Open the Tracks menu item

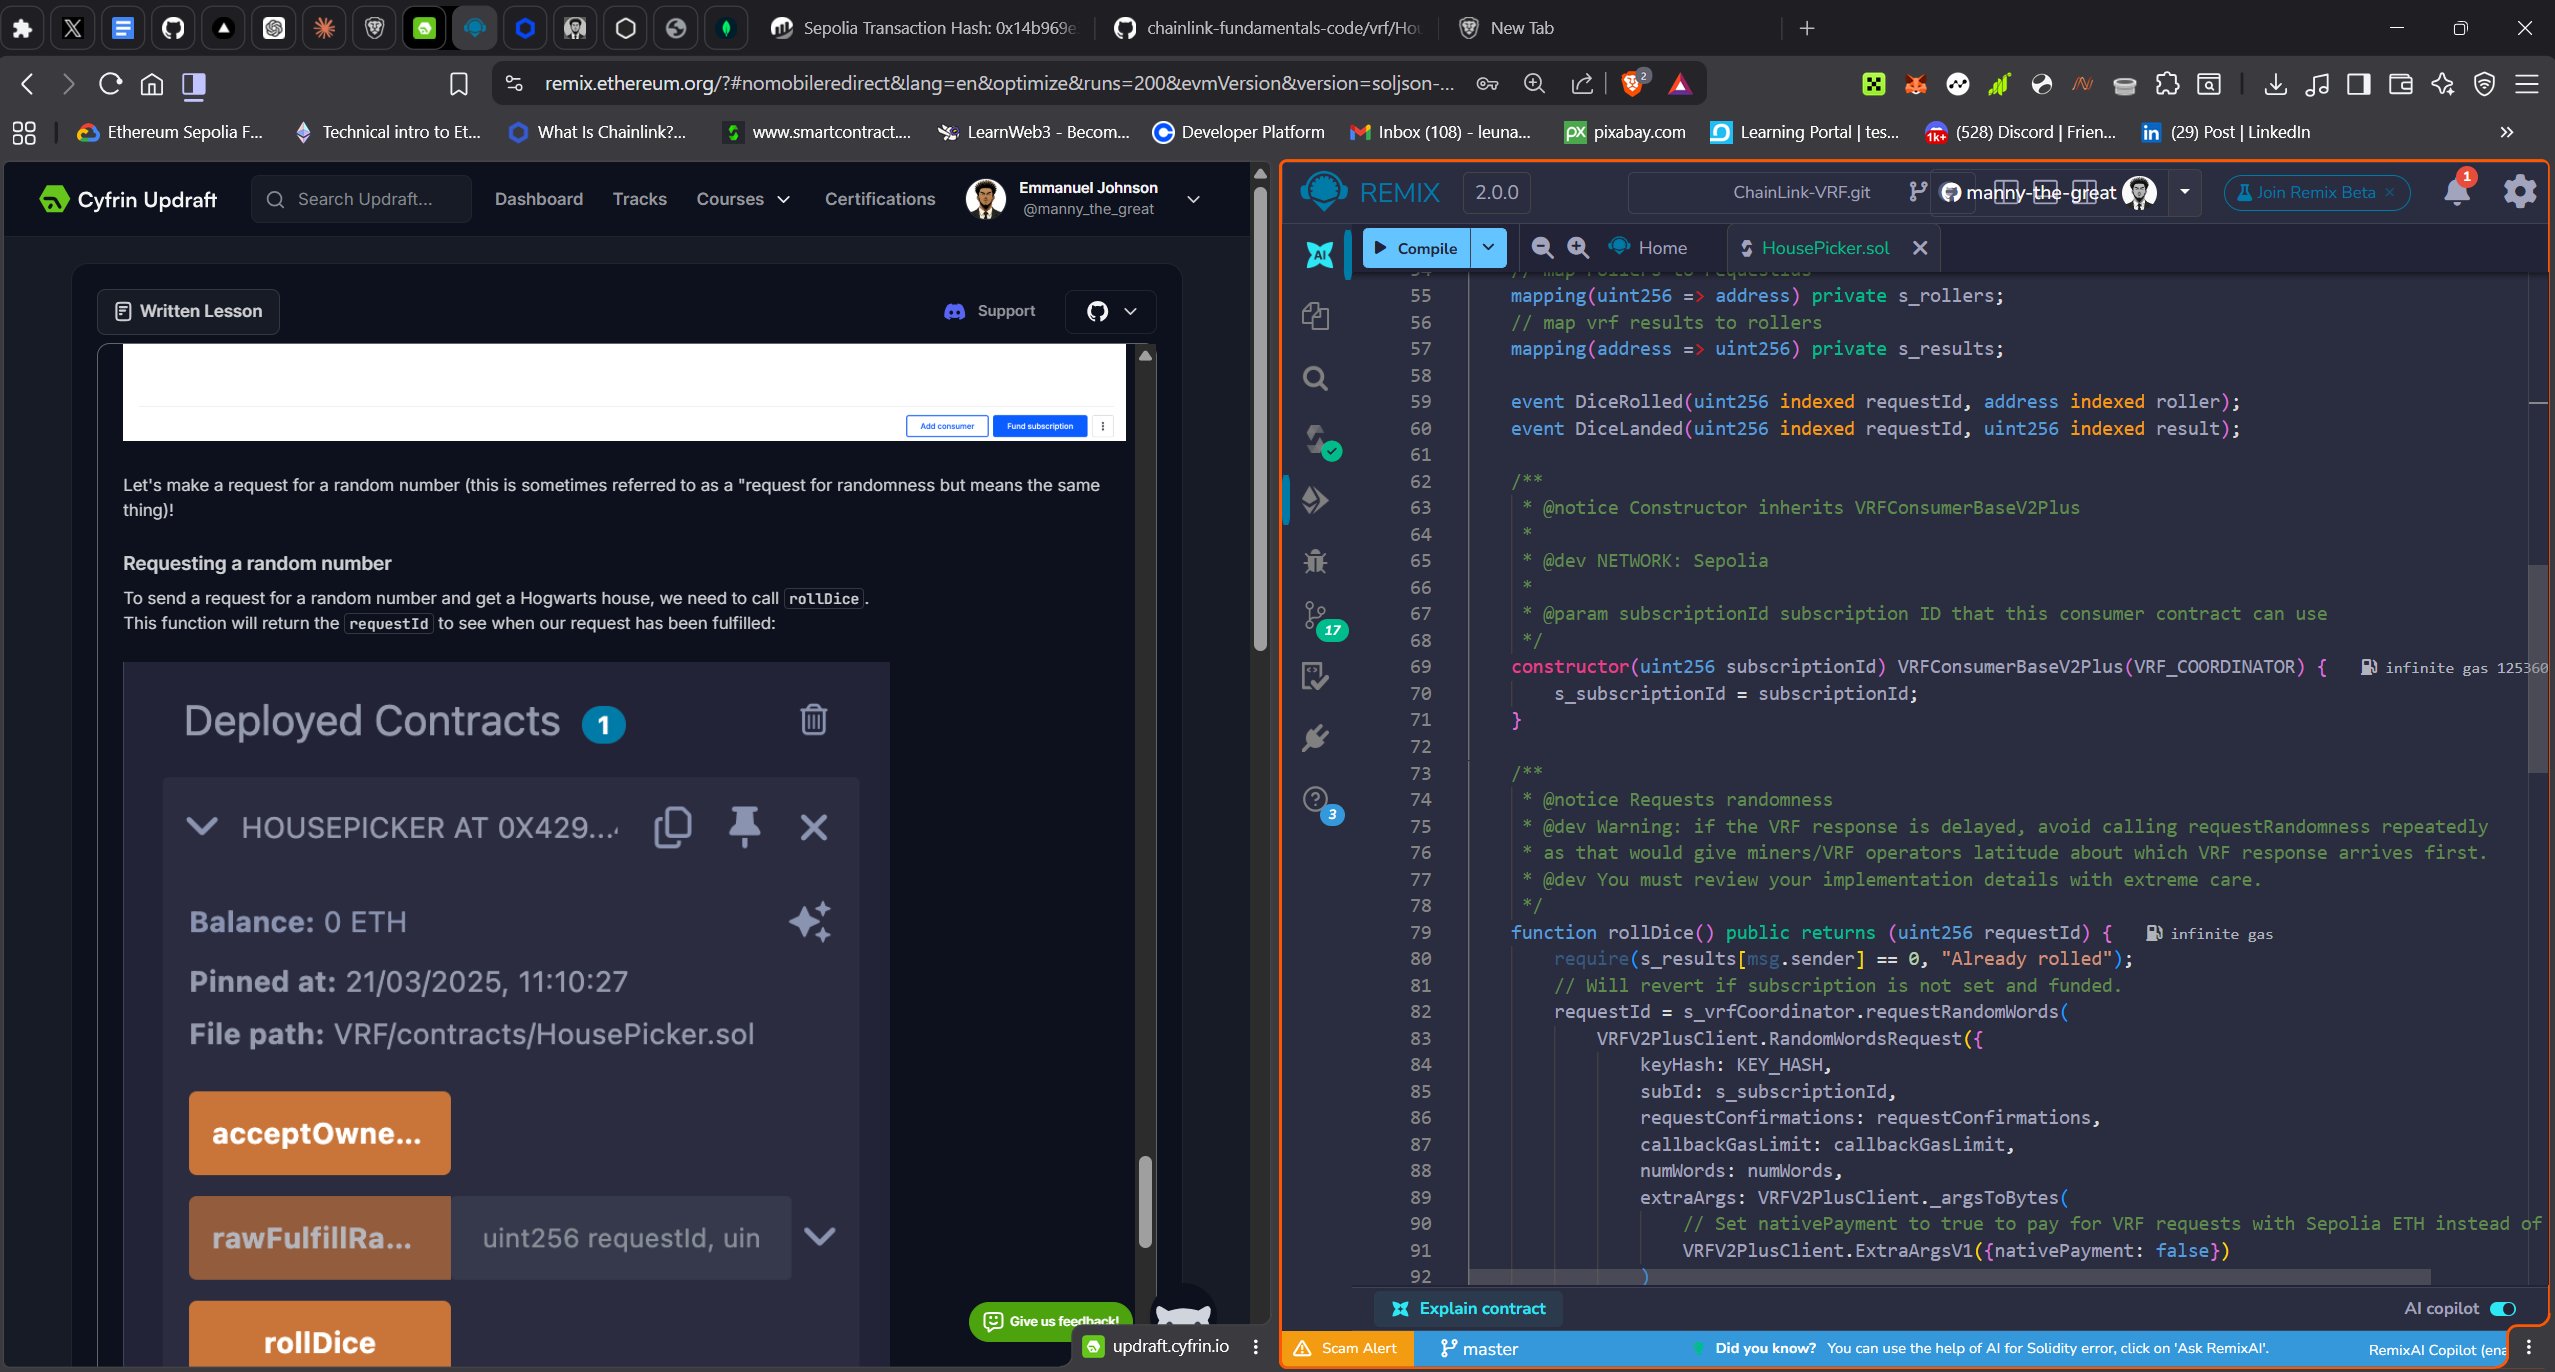click(639, 199)
